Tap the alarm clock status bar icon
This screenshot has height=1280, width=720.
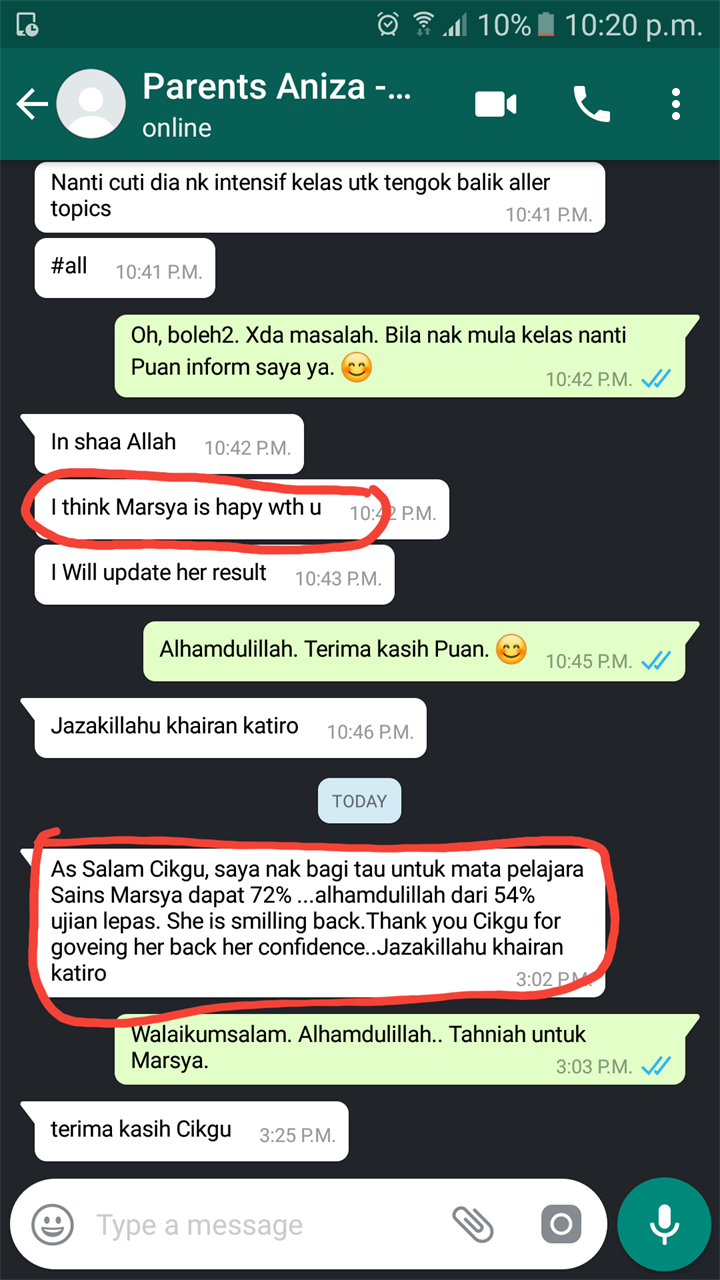pyautogui.click(x=388, y=24)
